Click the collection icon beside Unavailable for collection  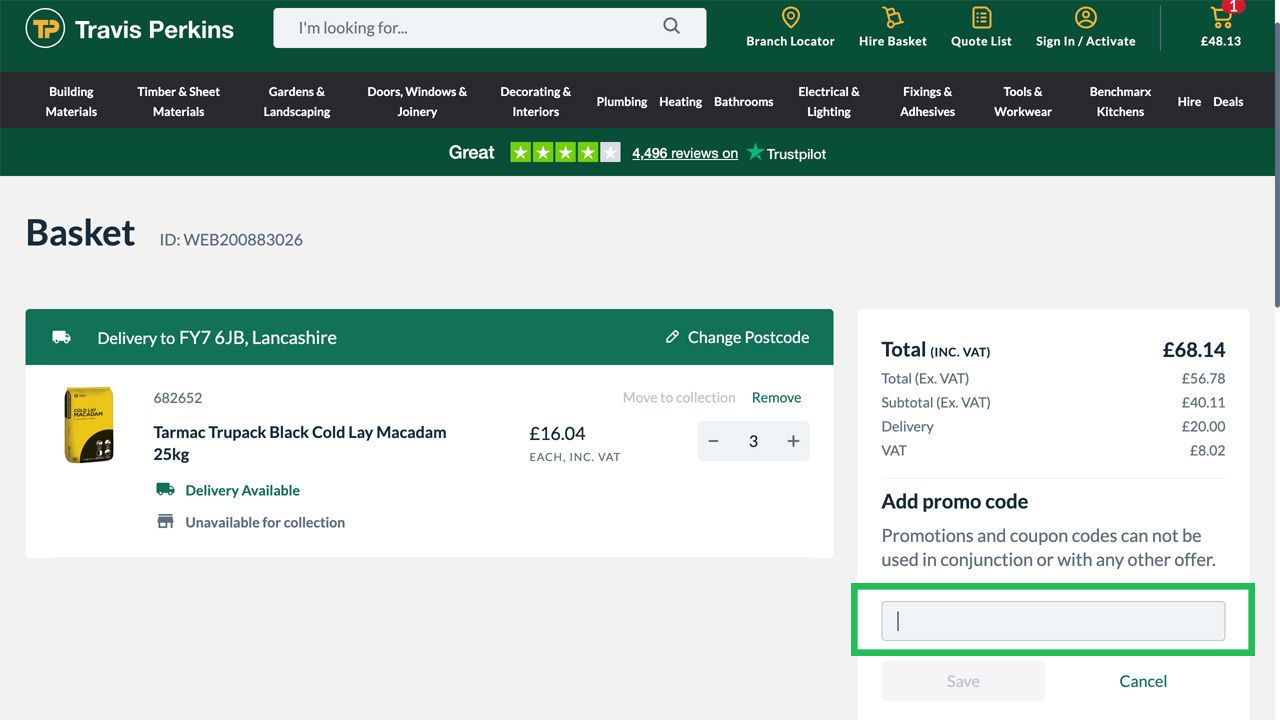(x=165, y=520)
